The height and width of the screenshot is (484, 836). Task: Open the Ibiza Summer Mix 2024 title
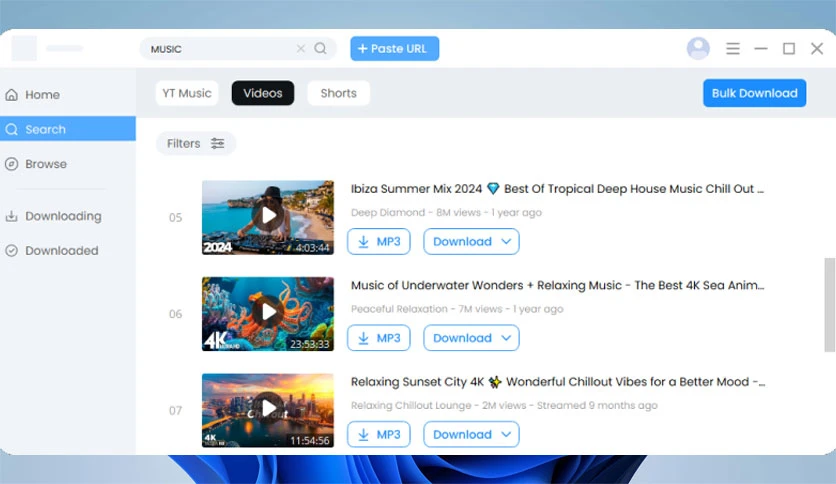click(x=557, y=189)
